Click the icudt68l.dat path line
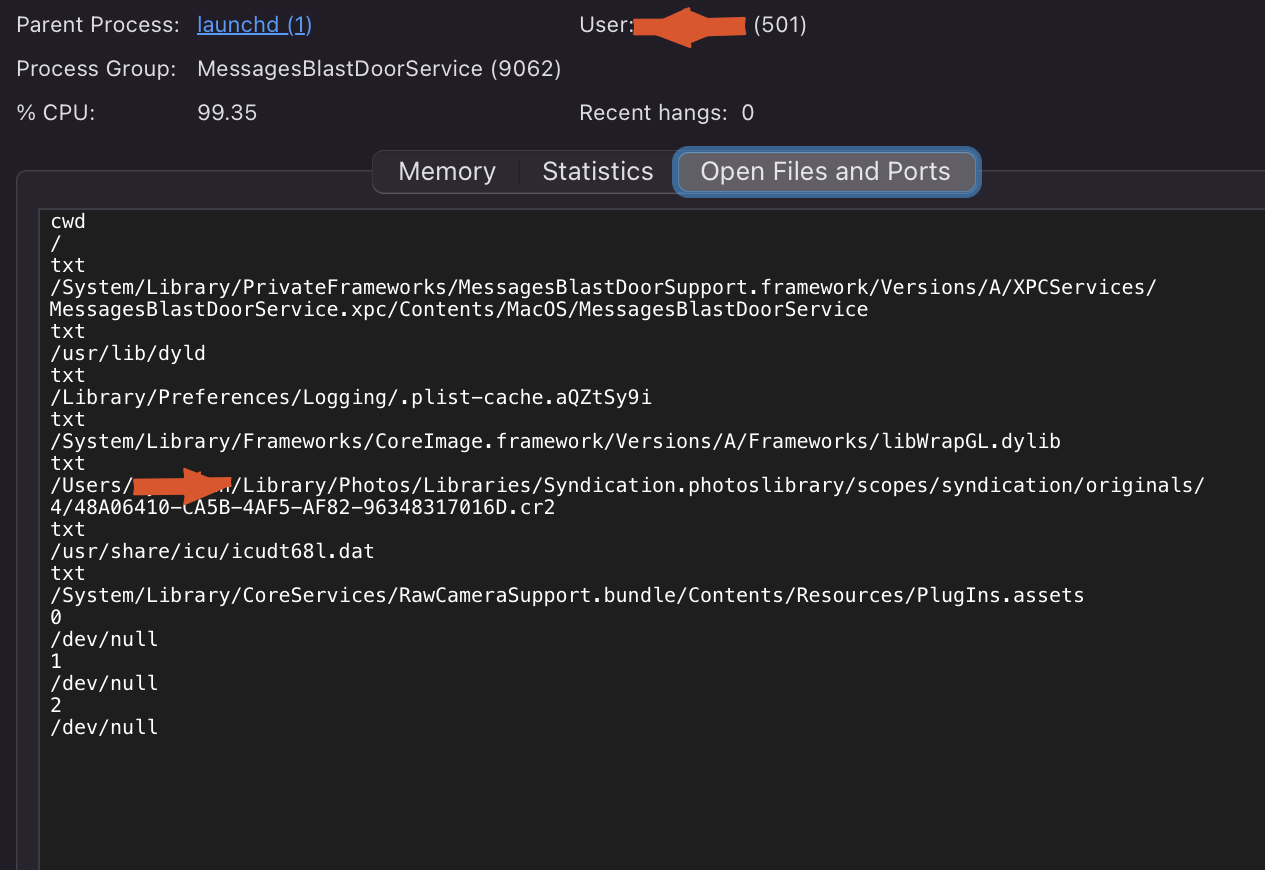 [212, 551]
